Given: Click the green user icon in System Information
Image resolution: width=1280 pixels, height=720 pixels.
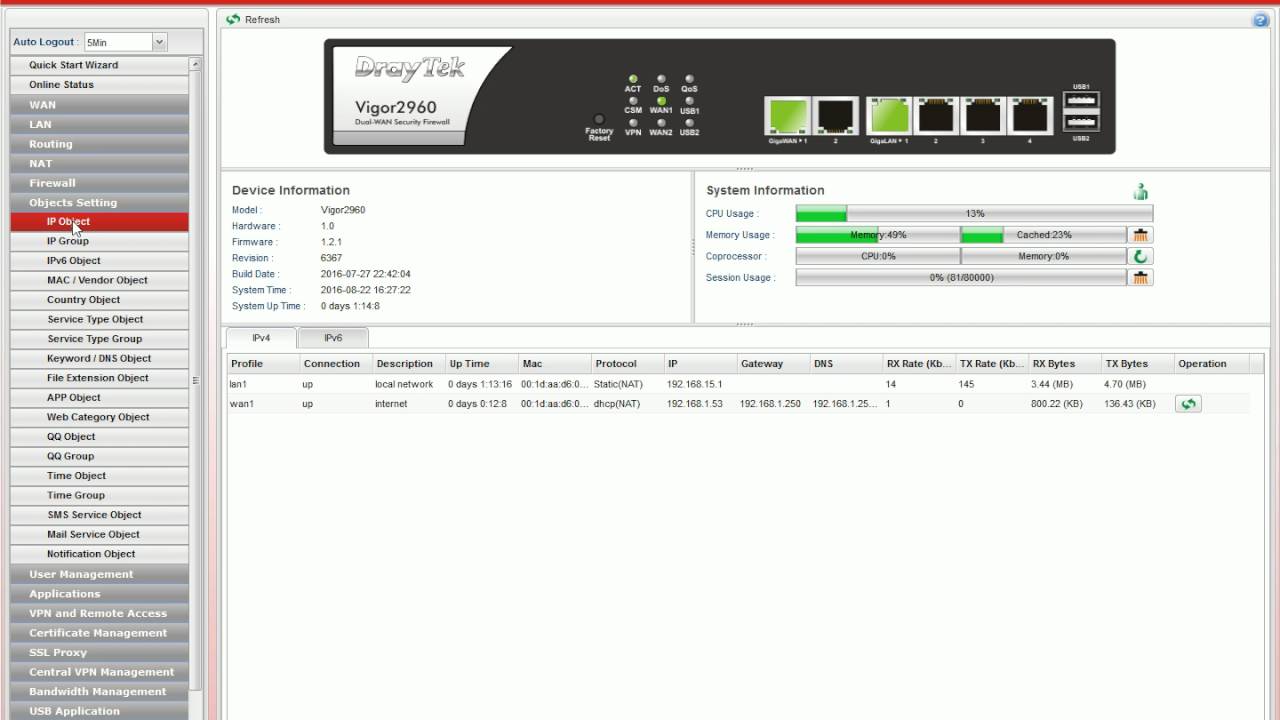Looking at the screenshot, I should click(1140, 191).
